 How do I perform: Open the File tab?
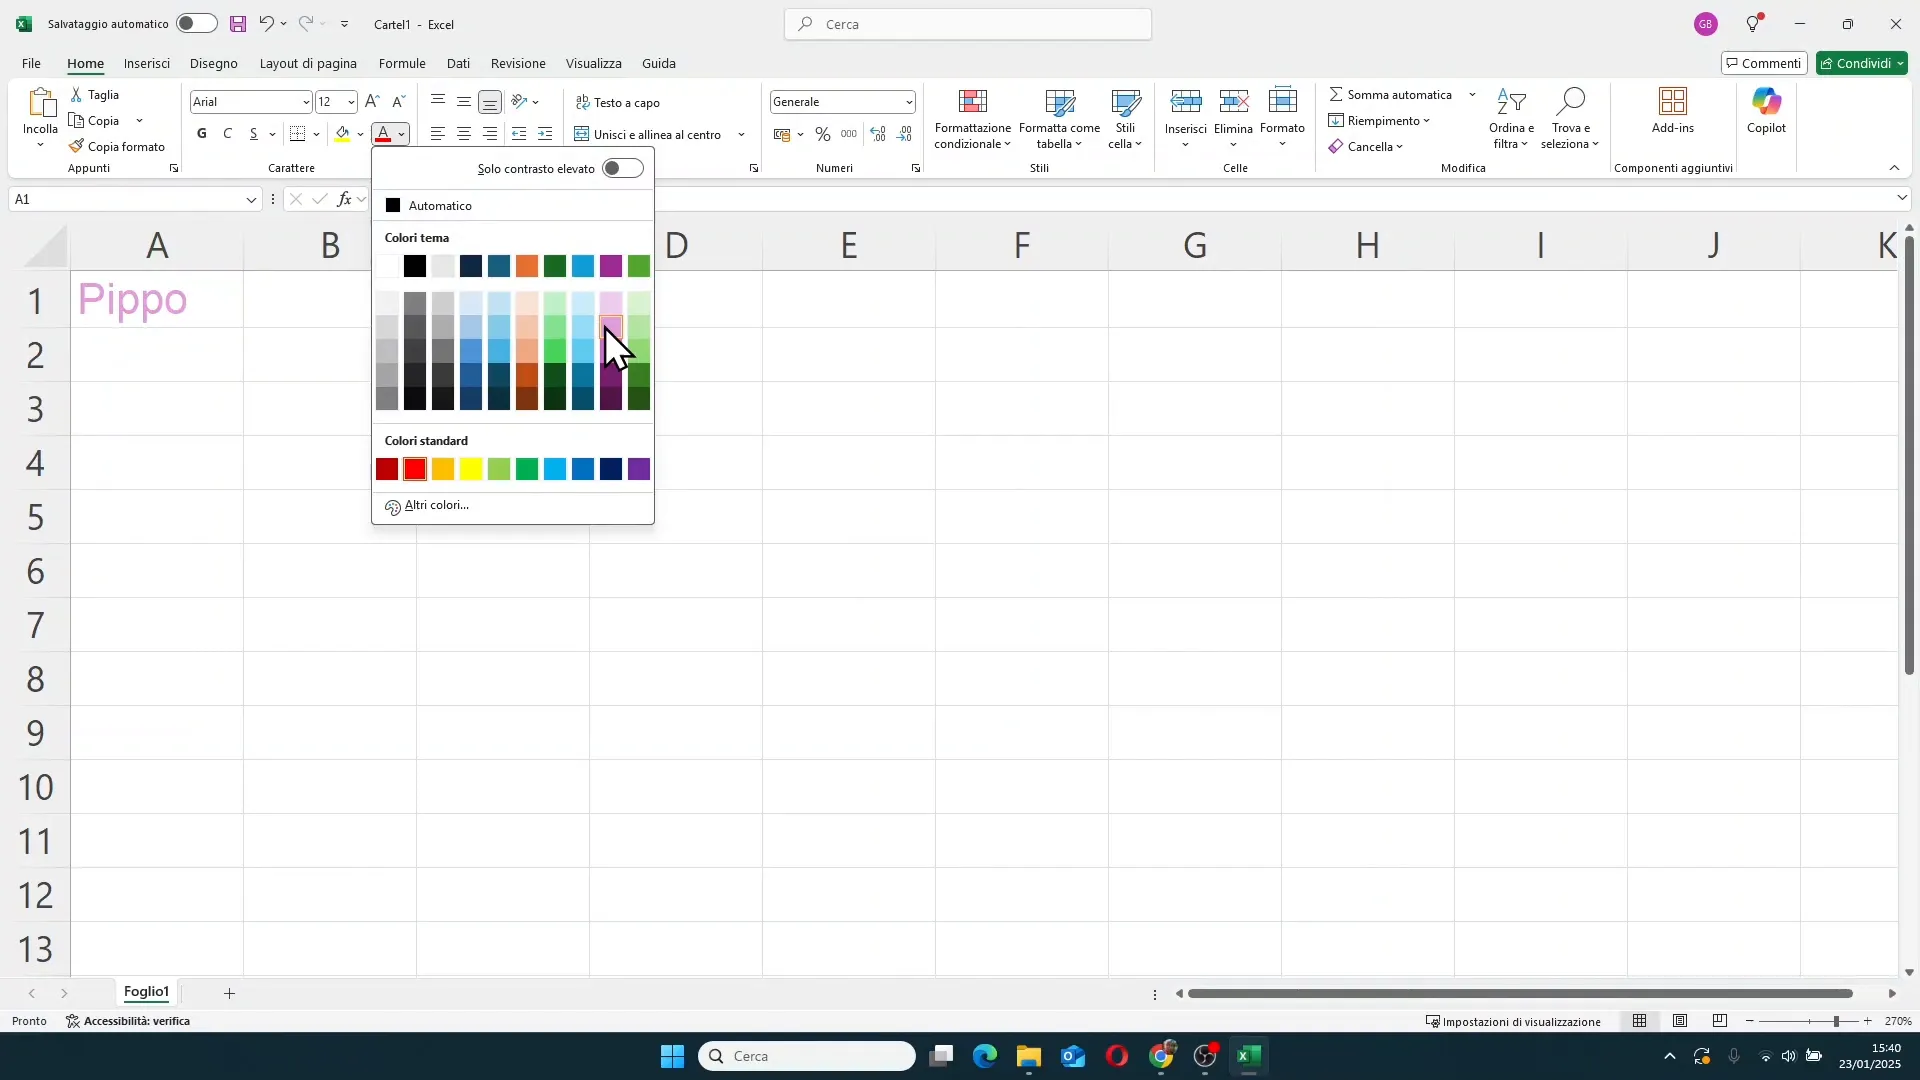32,63
